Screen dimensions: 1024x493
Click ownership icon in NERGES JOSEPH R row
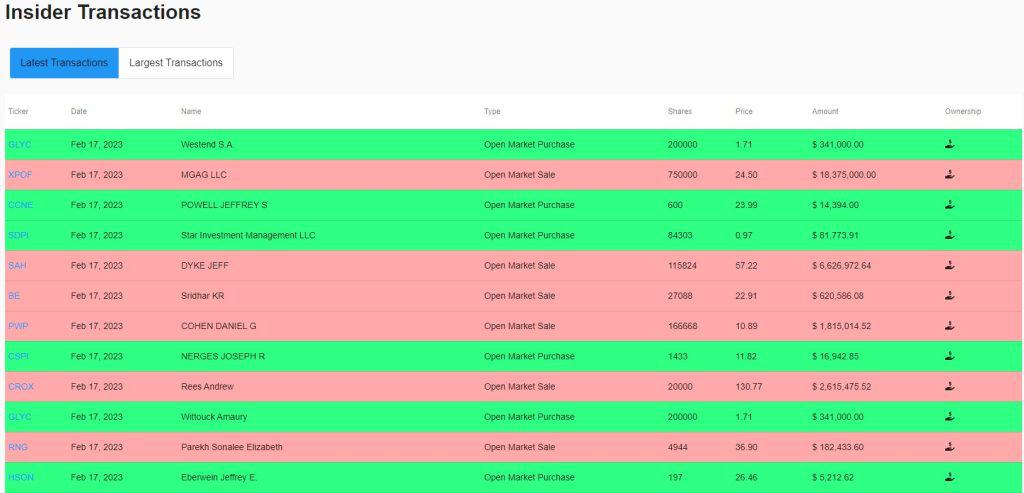(x=950, y=356)
